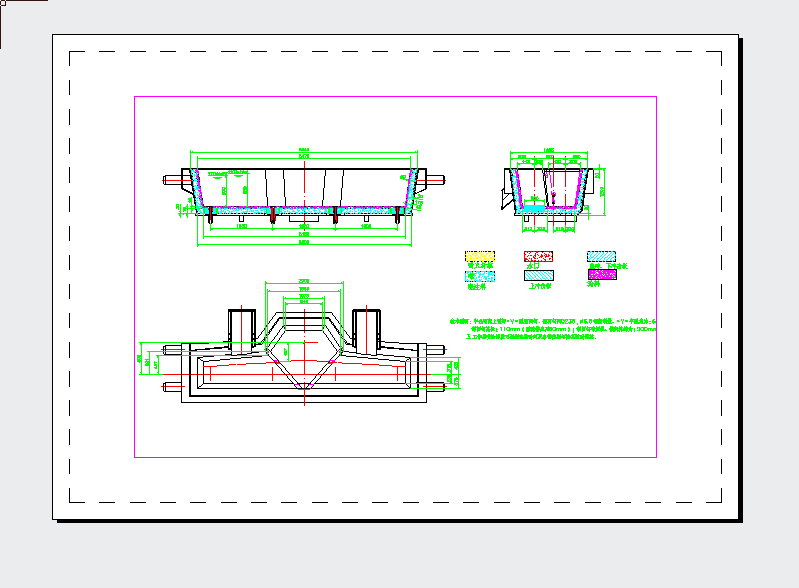799x588 pixels.
Task: Select the right rectangular block in plan view
Action: pyautogui.click(x=367, y=328)
